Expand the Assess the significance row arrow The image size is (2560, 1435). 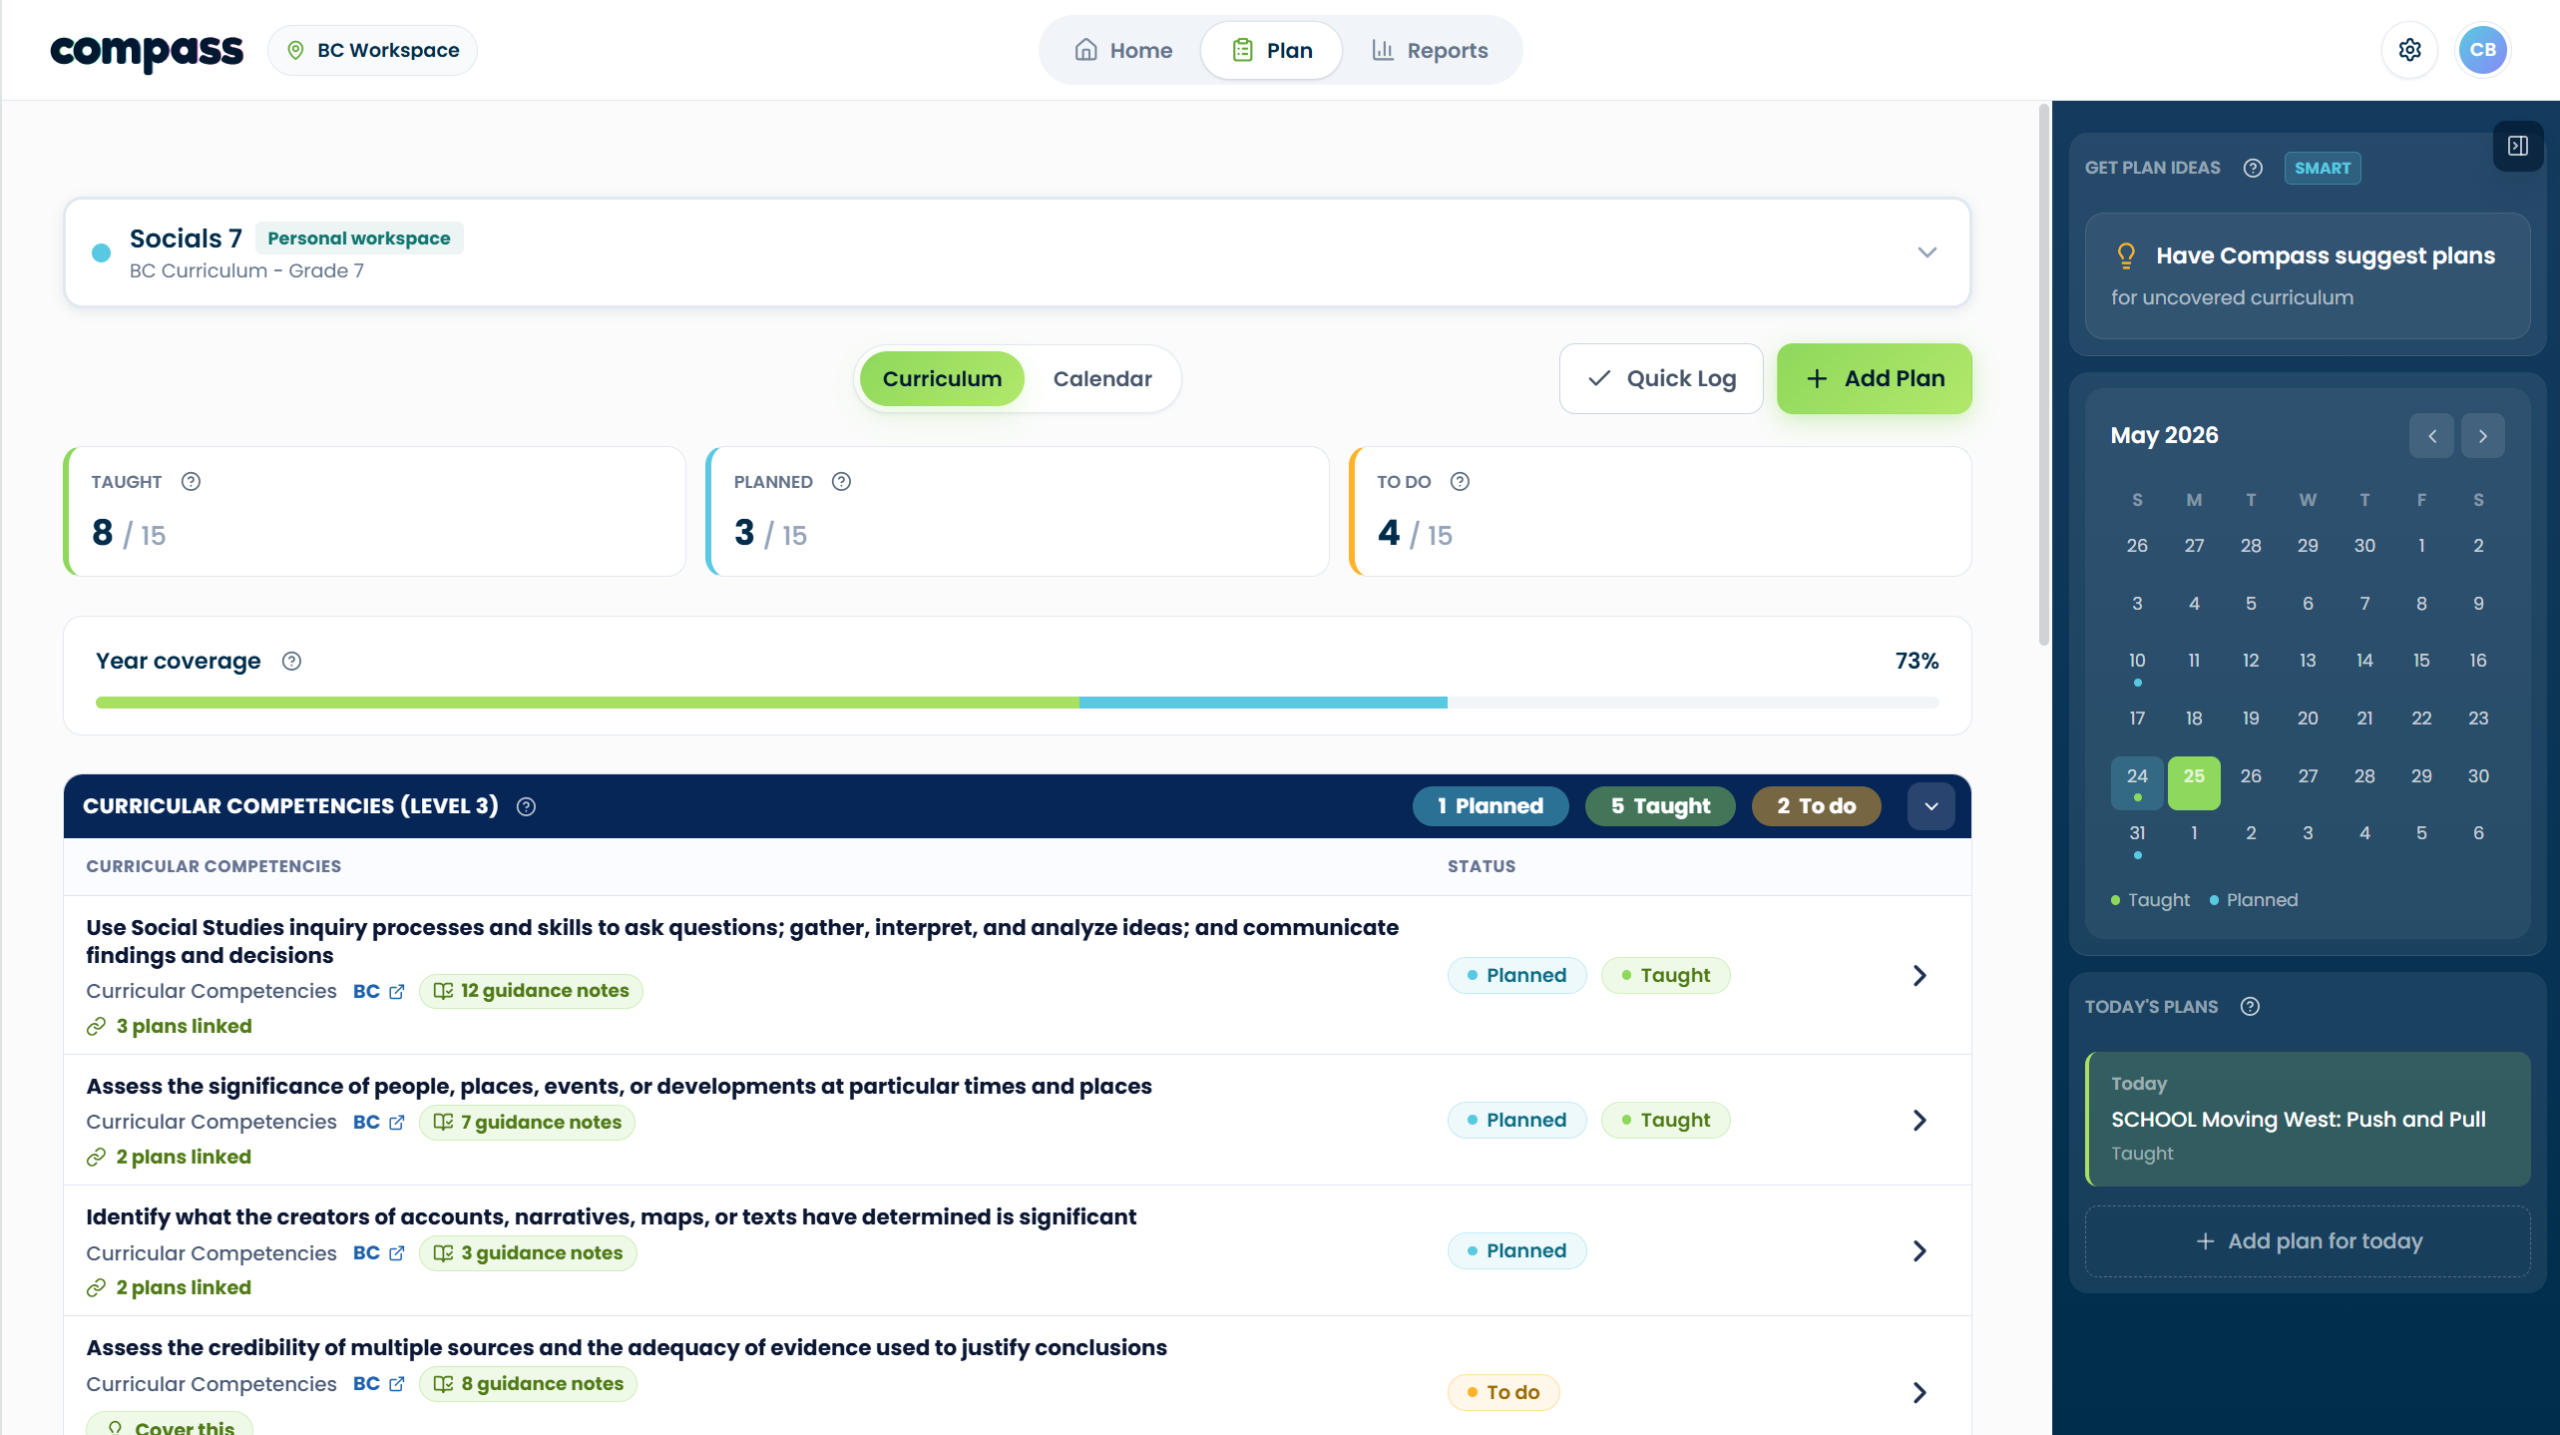point(1919,1121)
